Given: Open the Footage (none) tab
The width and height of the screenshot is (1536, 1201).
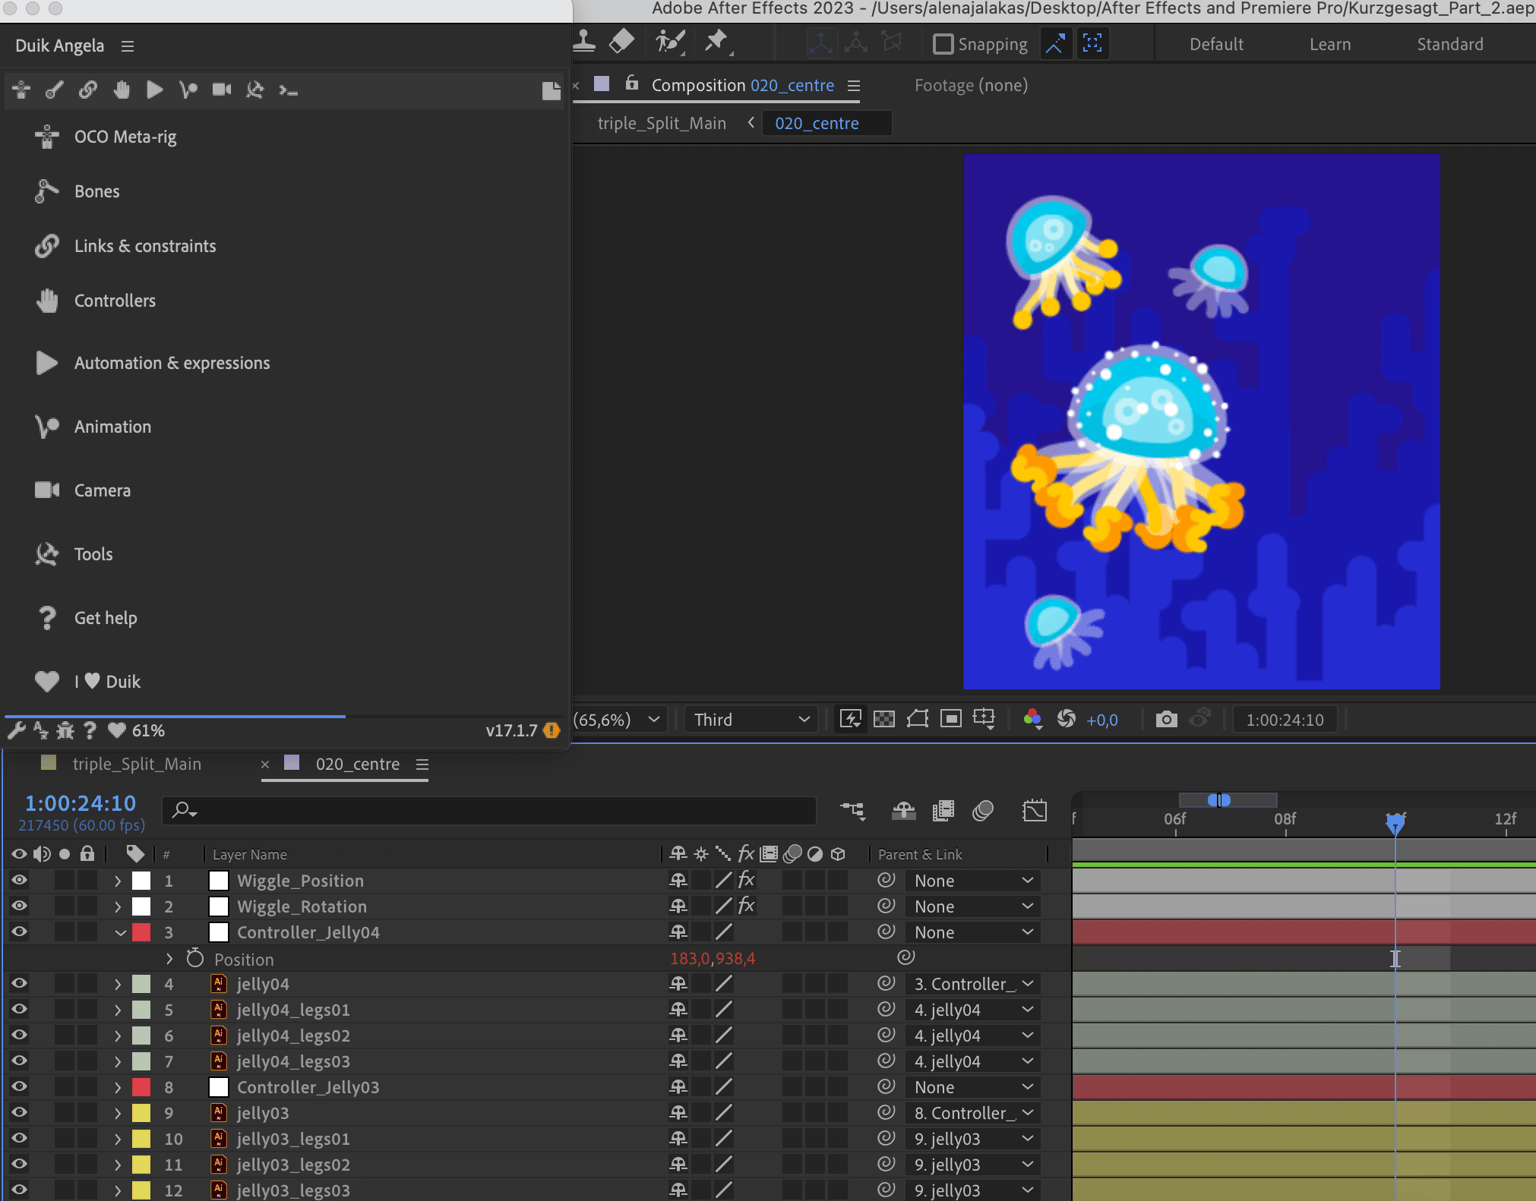Looking at the screenshot, I should (x=971, y=85).
